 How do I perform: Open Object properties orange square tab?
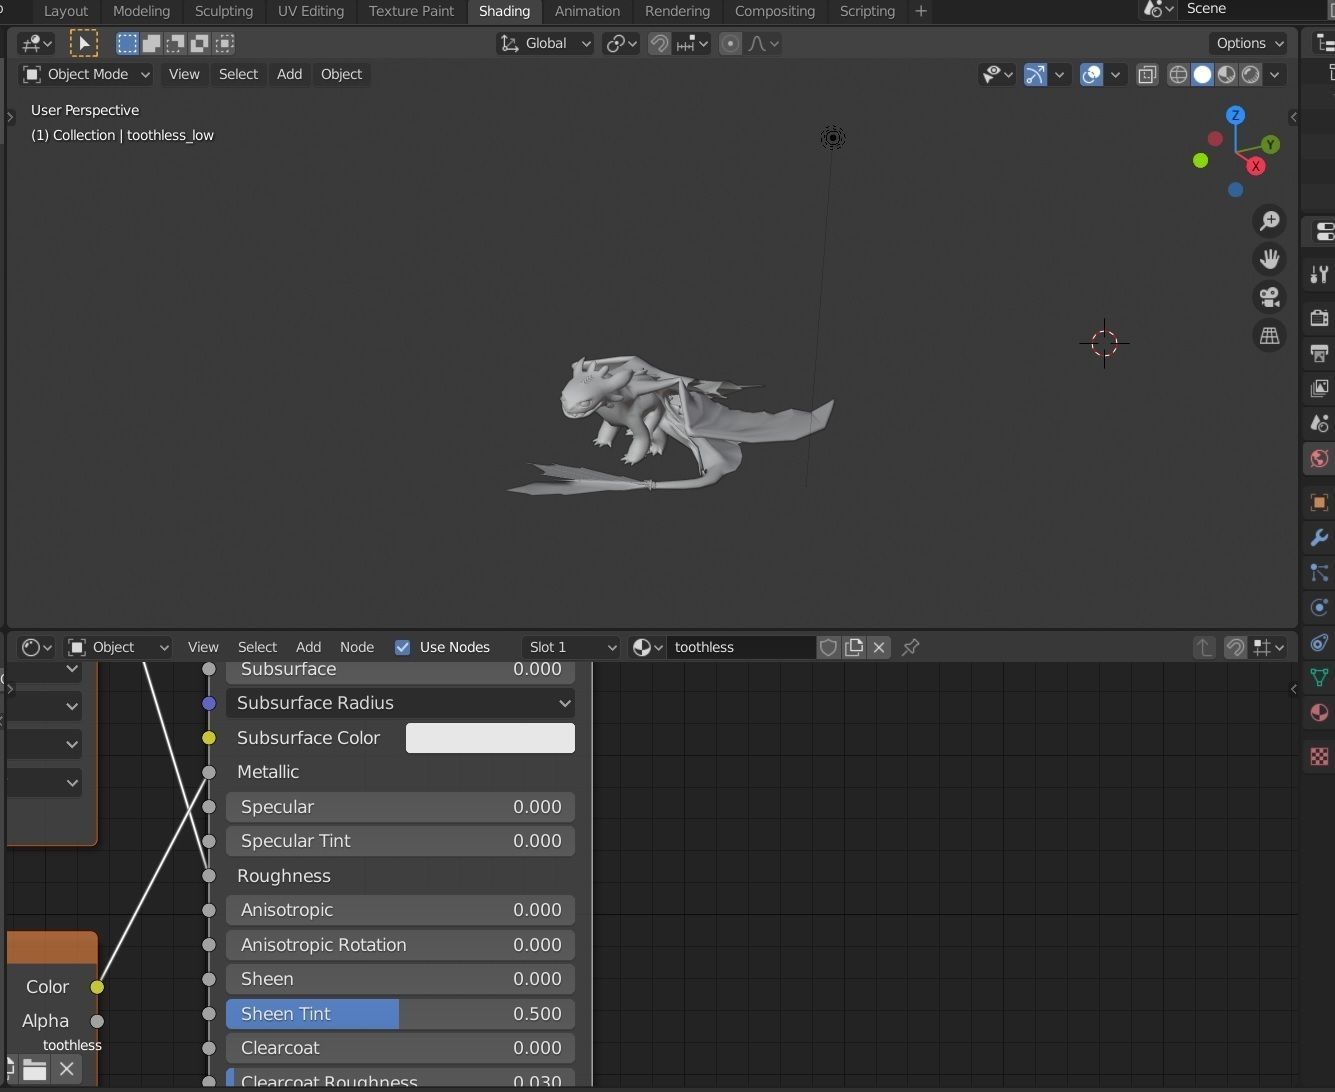click(x=1319, y=502)
